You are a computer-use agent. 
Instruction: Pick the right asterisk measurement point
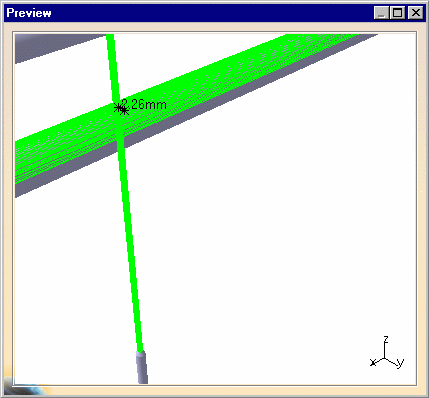pos(124,110)
